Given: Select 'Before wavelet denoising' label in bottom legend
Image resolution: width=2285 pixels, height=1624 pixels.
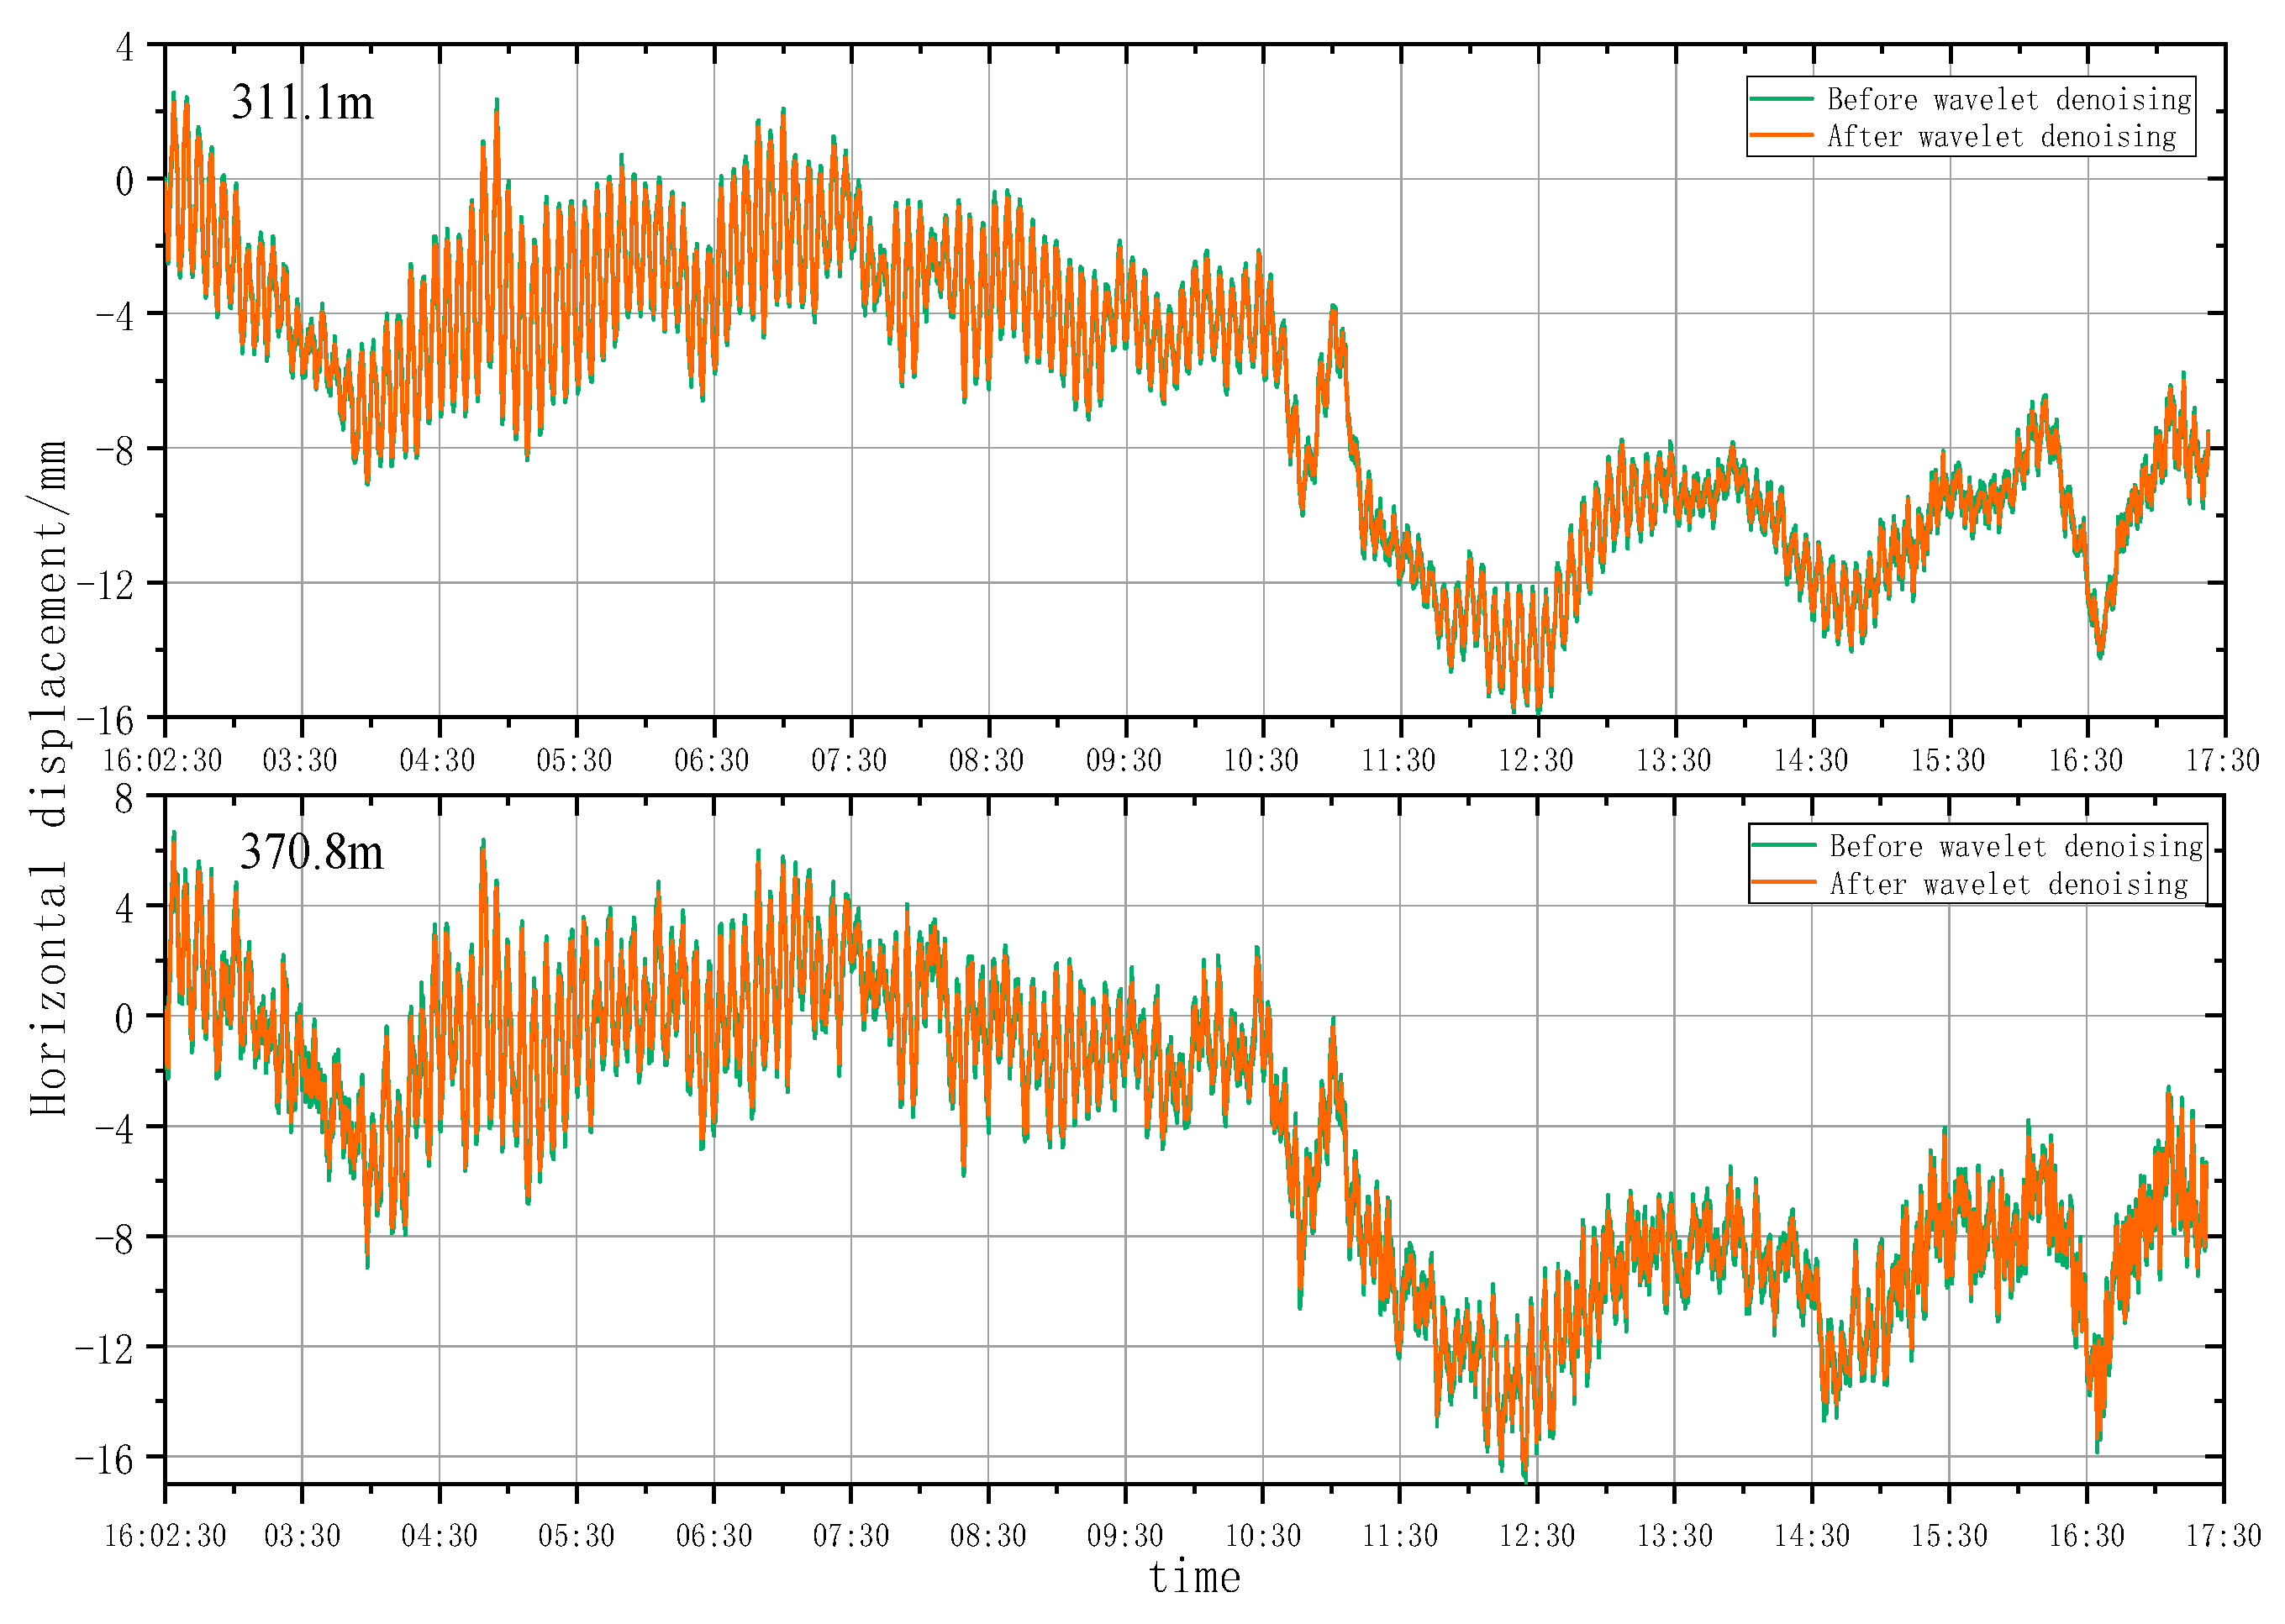Looking at the screenshot, I should (x=2015, y=846).
